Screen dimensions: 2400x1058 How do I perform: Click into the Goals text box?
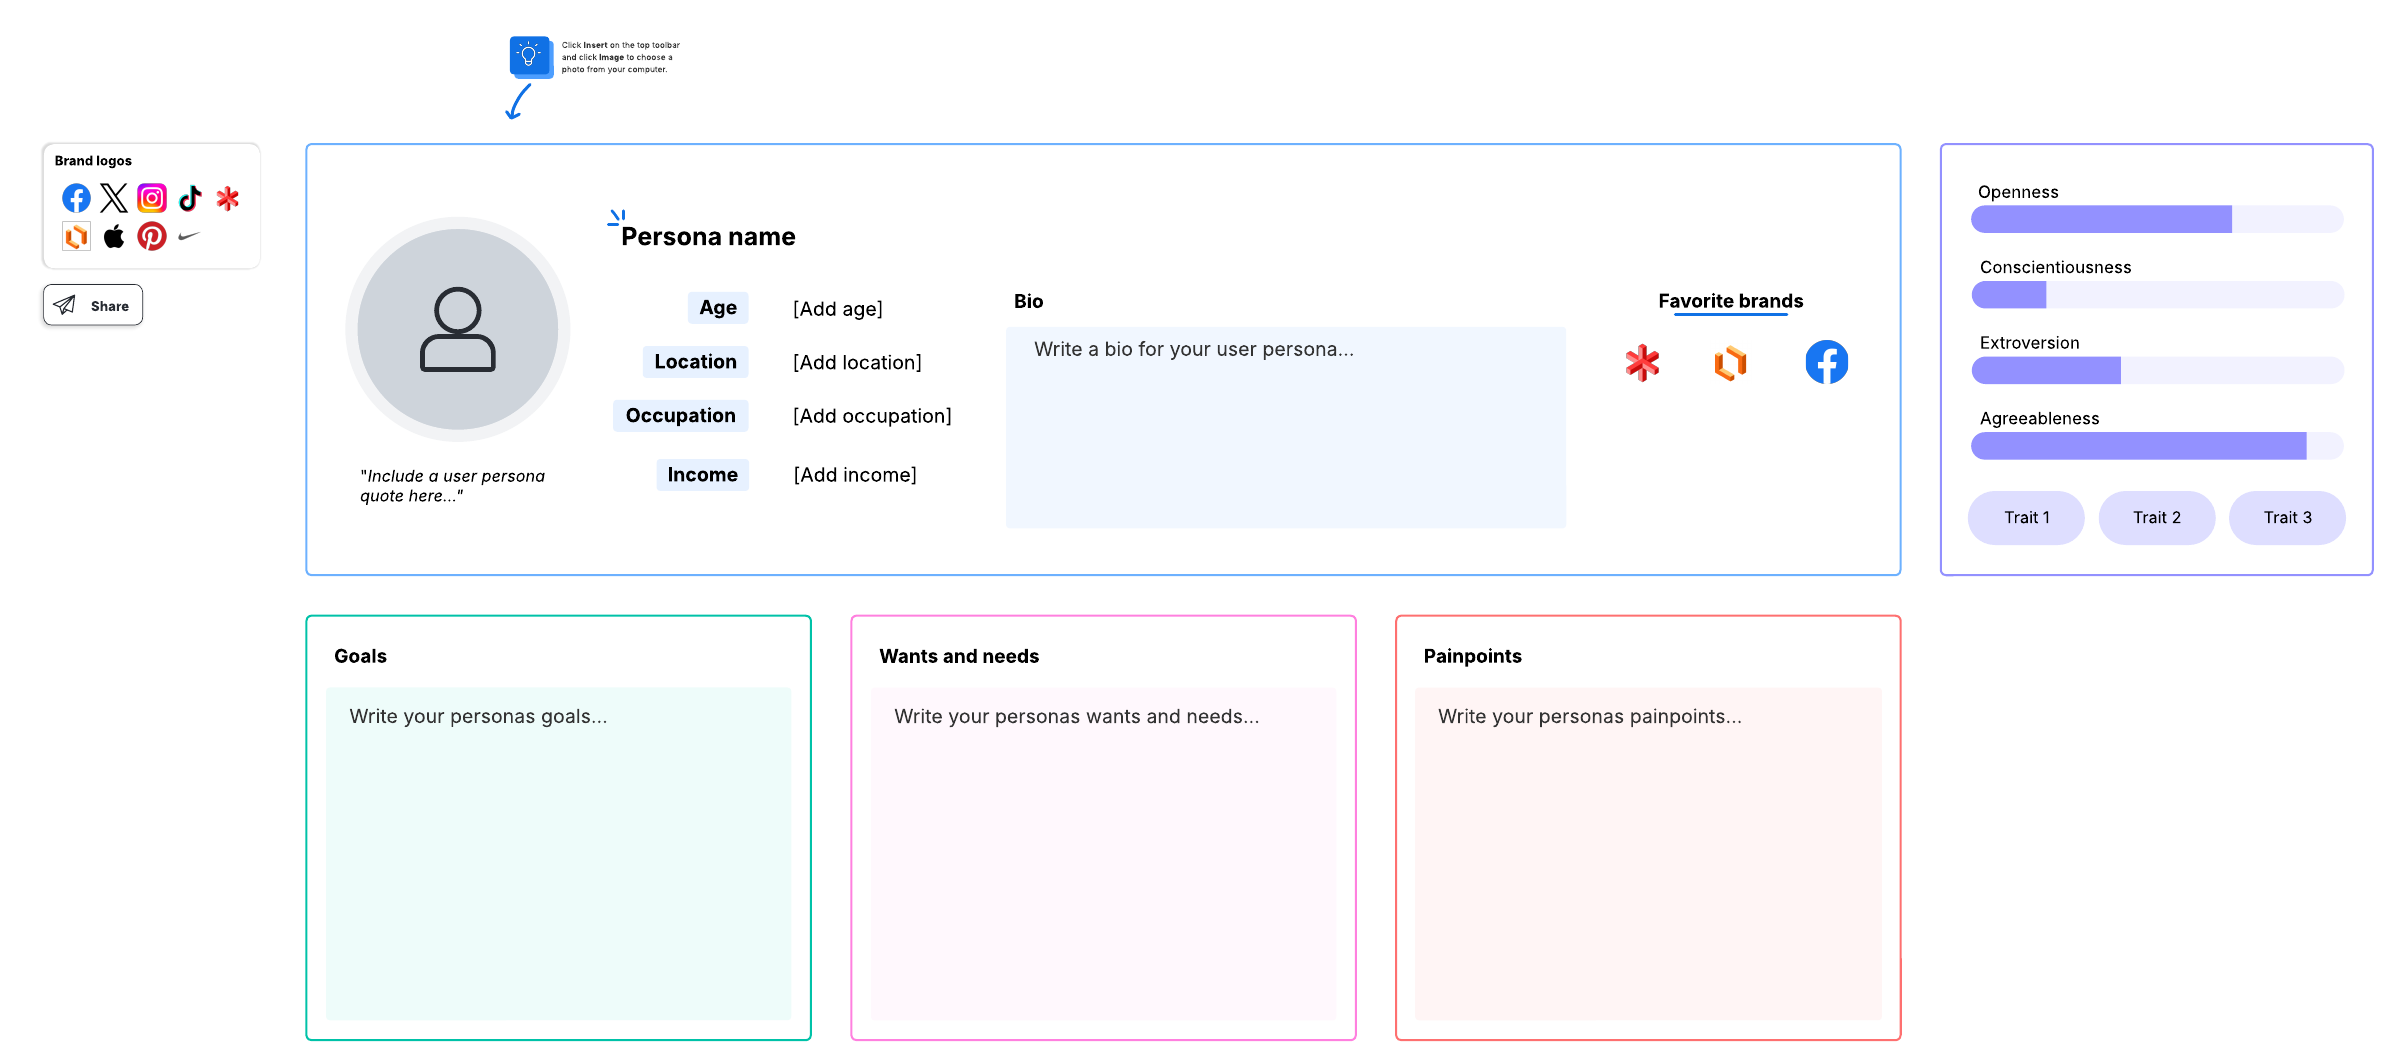(558, 852)
